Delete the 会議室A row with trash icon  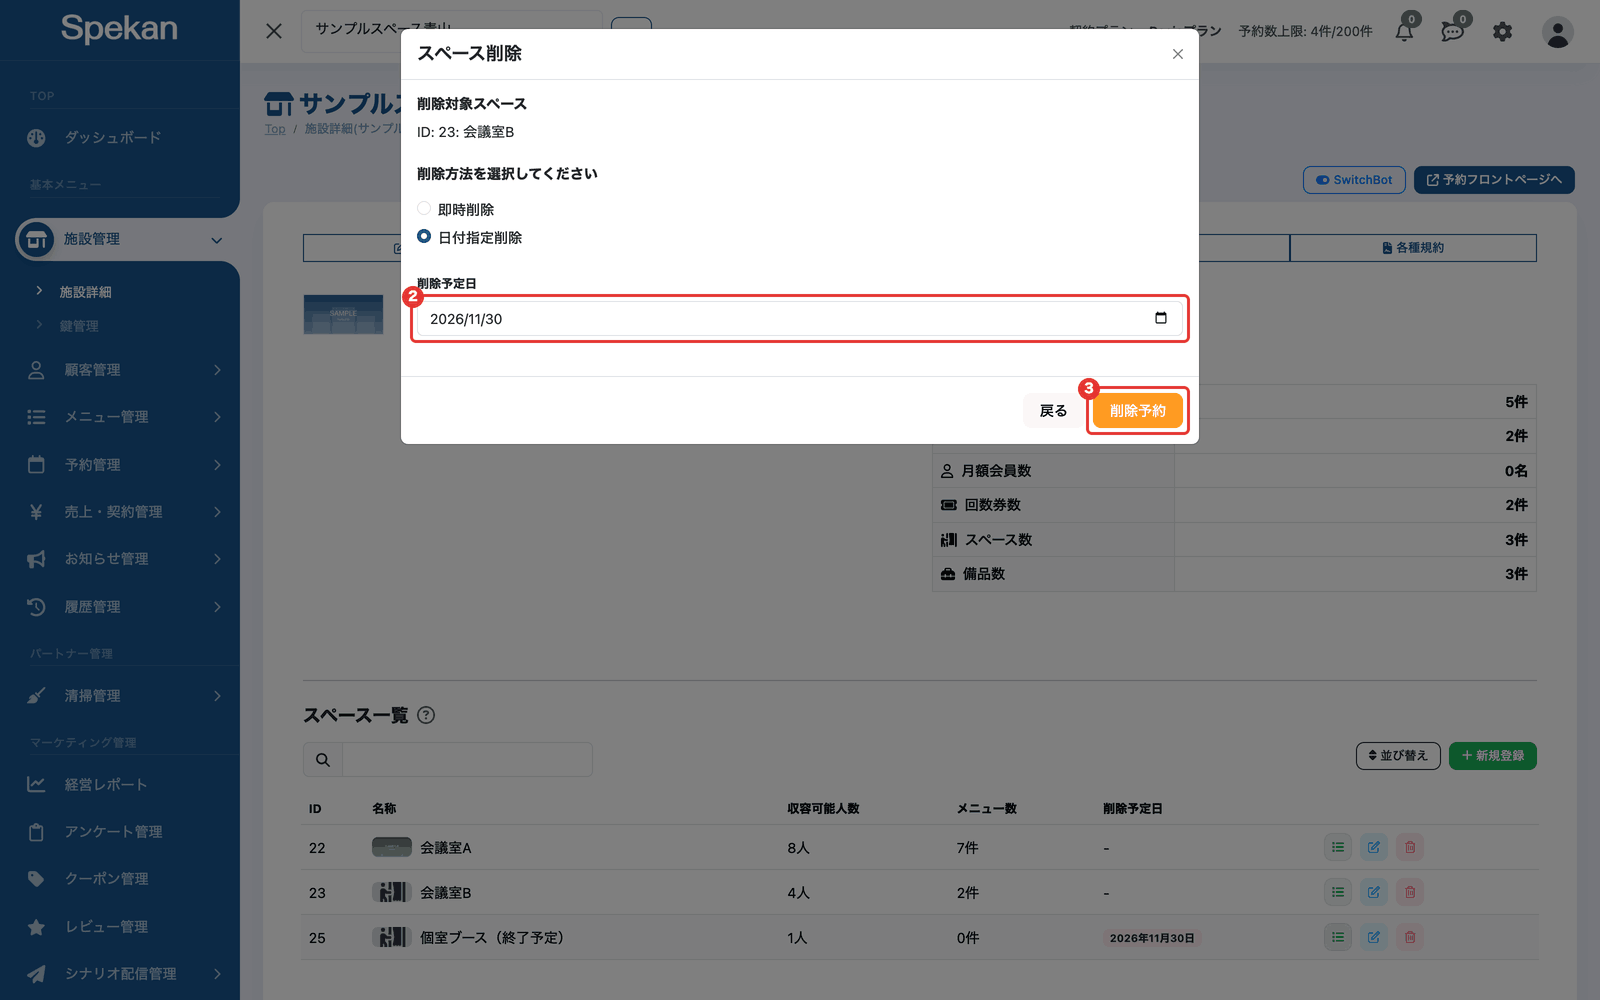(x=1410, y=848)
